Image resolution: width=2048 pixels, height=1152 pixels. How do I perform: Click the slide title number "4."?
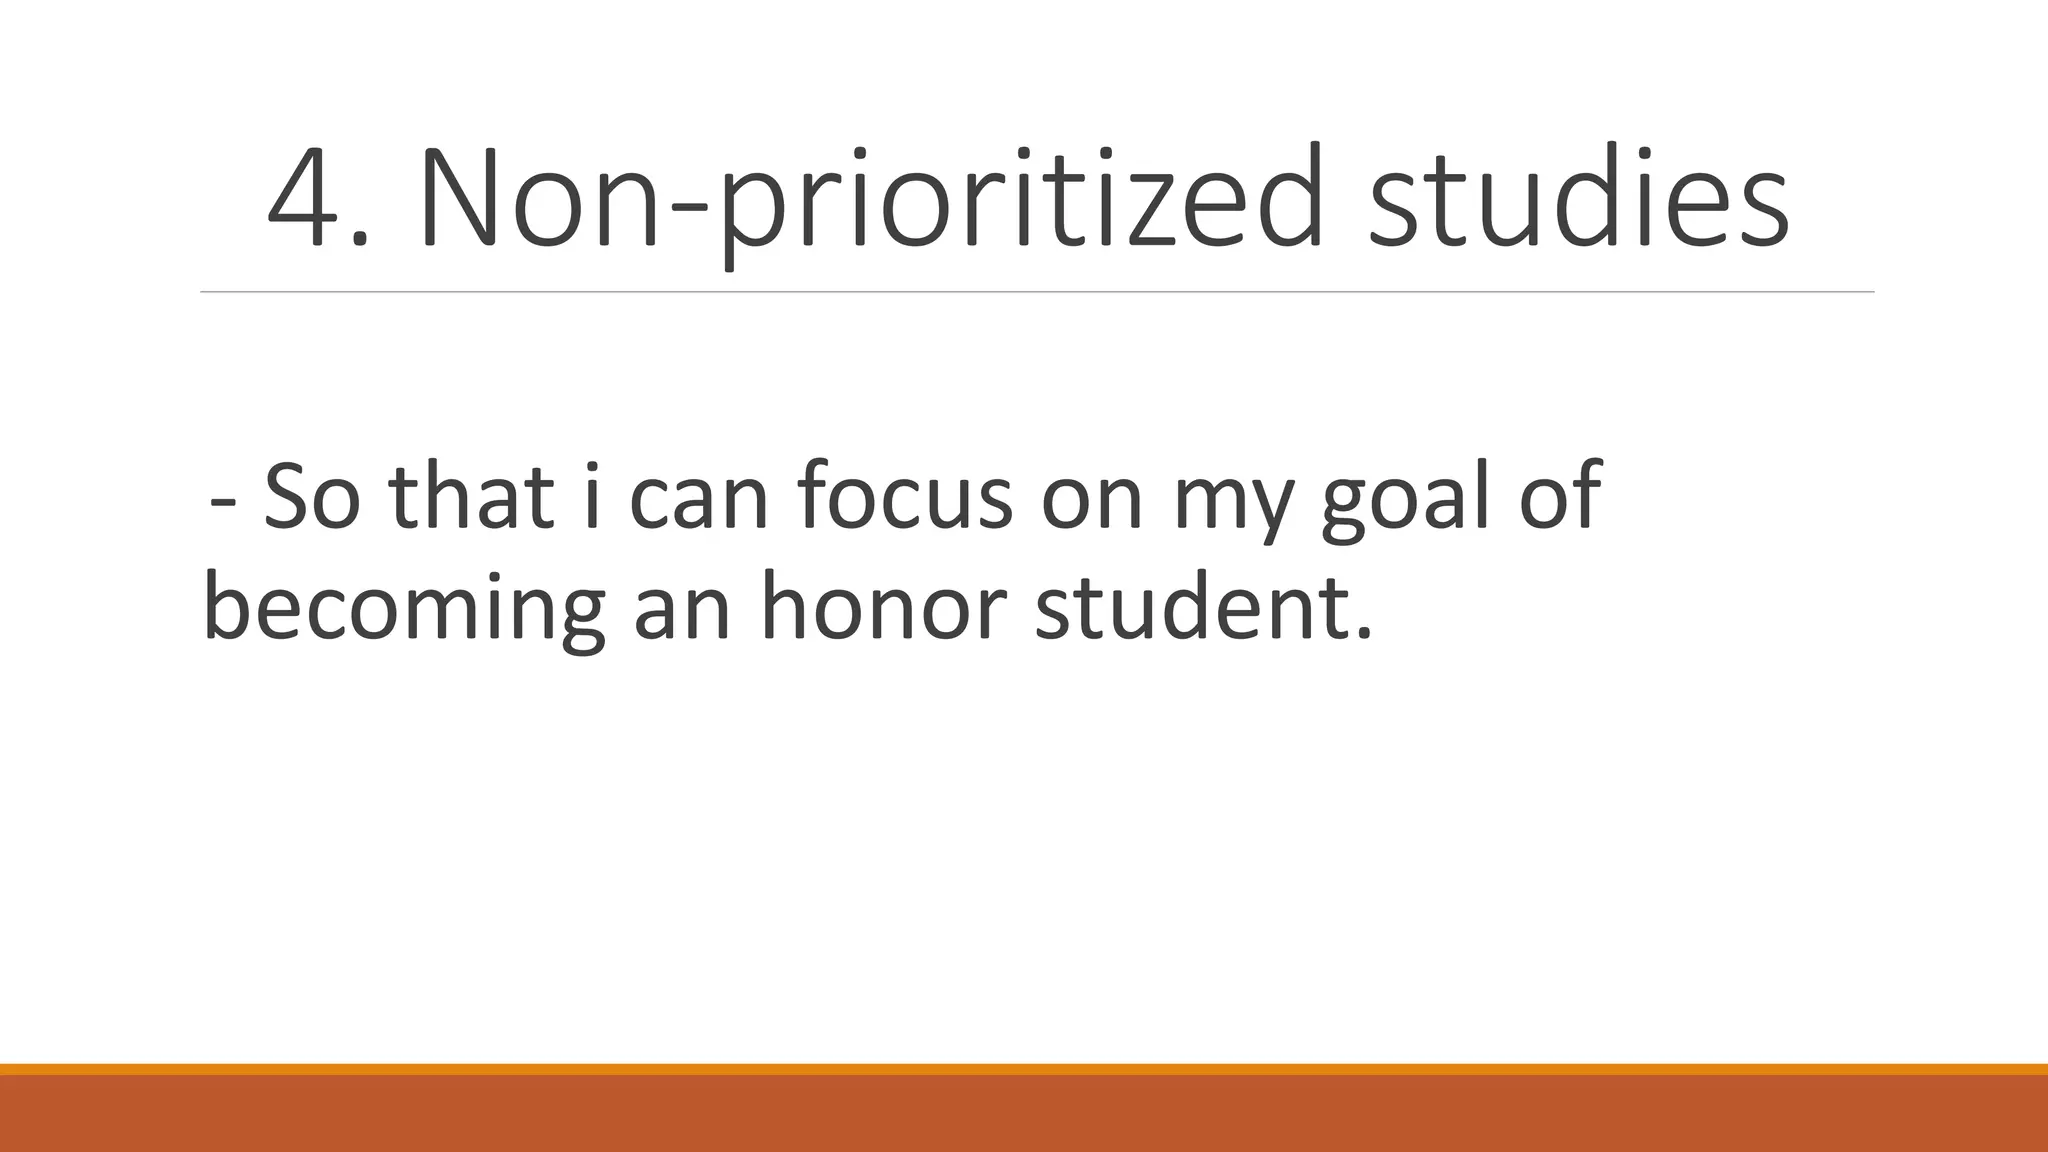tap(318, 198)
